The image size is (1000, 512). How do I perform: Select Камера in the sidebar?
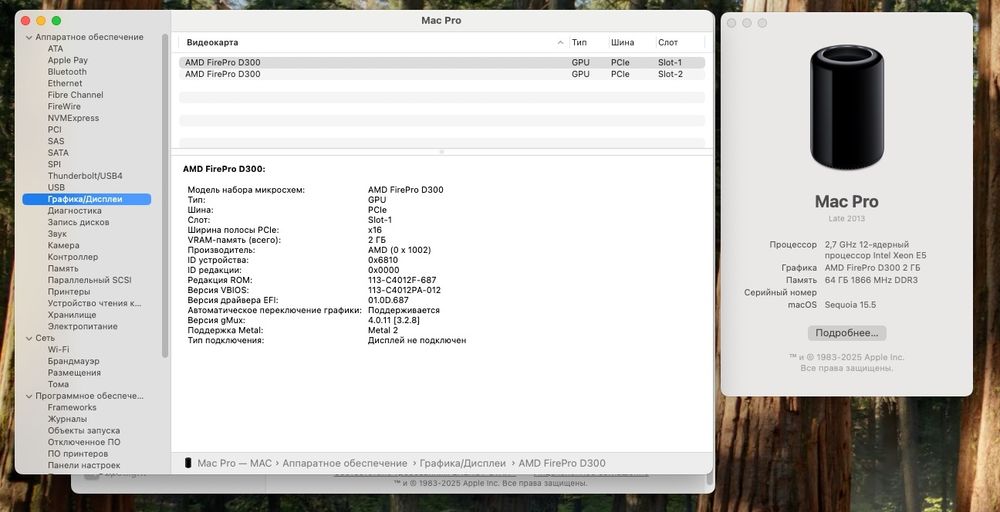[63, 245]
